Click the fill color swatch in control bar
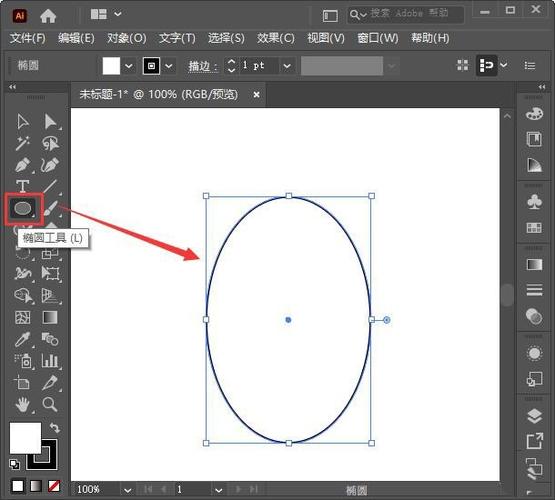The height and width of the screenshot is (500, 555). click(111, 66)
